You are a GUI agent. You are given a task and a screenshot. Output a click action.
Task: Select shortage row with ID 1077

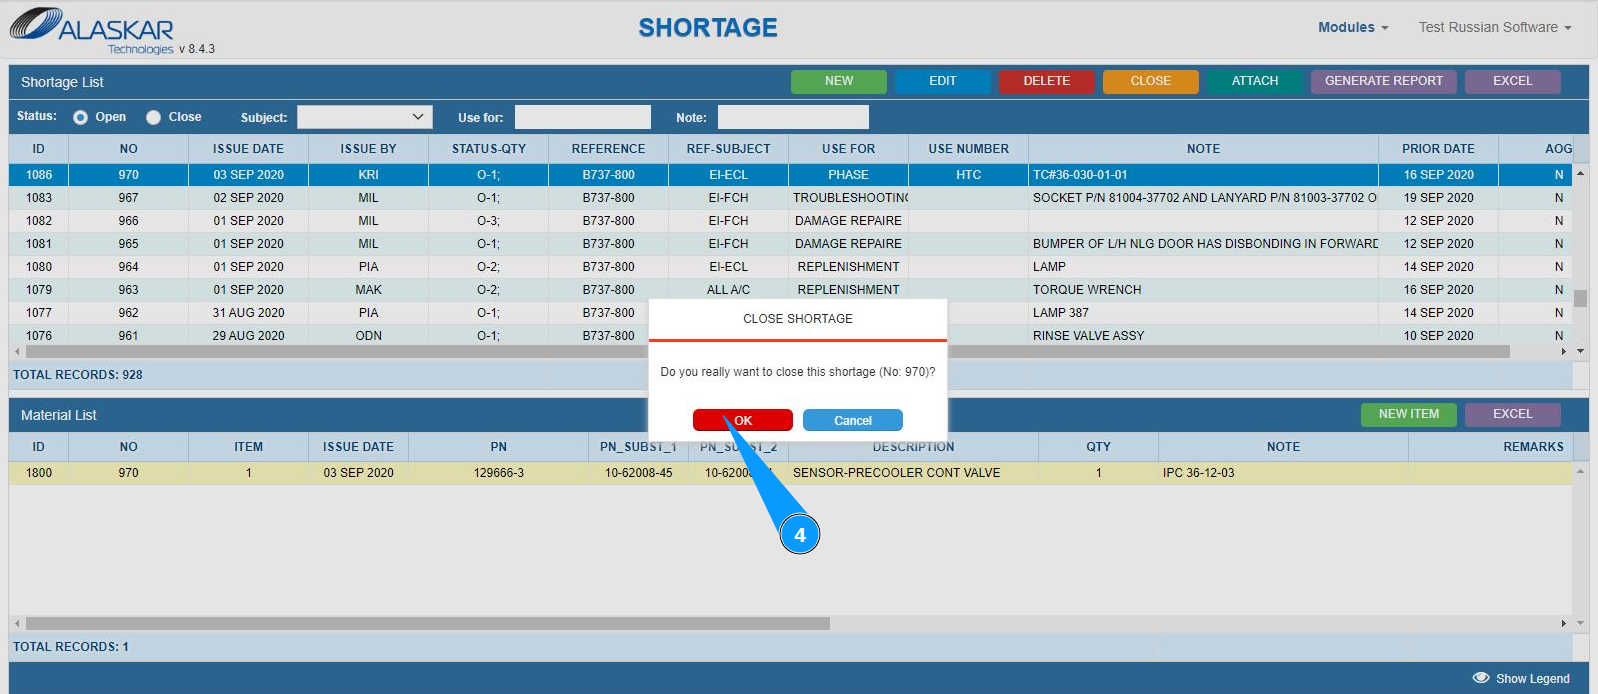tap(790, 313)
